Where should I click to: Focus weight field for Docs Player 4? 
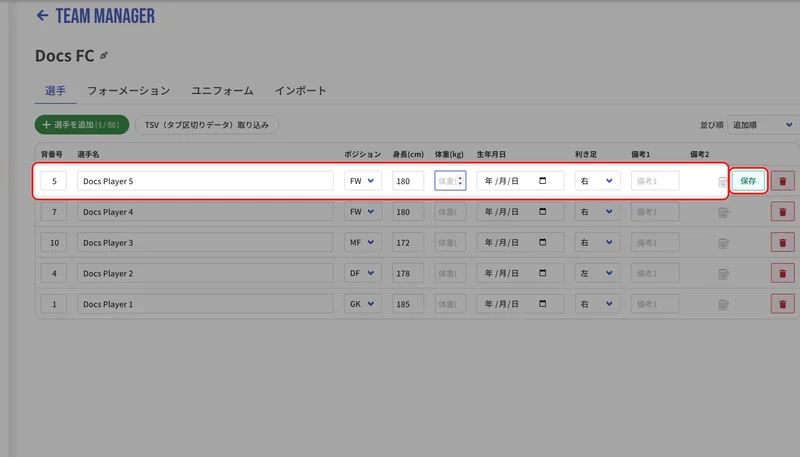[450, 212]
